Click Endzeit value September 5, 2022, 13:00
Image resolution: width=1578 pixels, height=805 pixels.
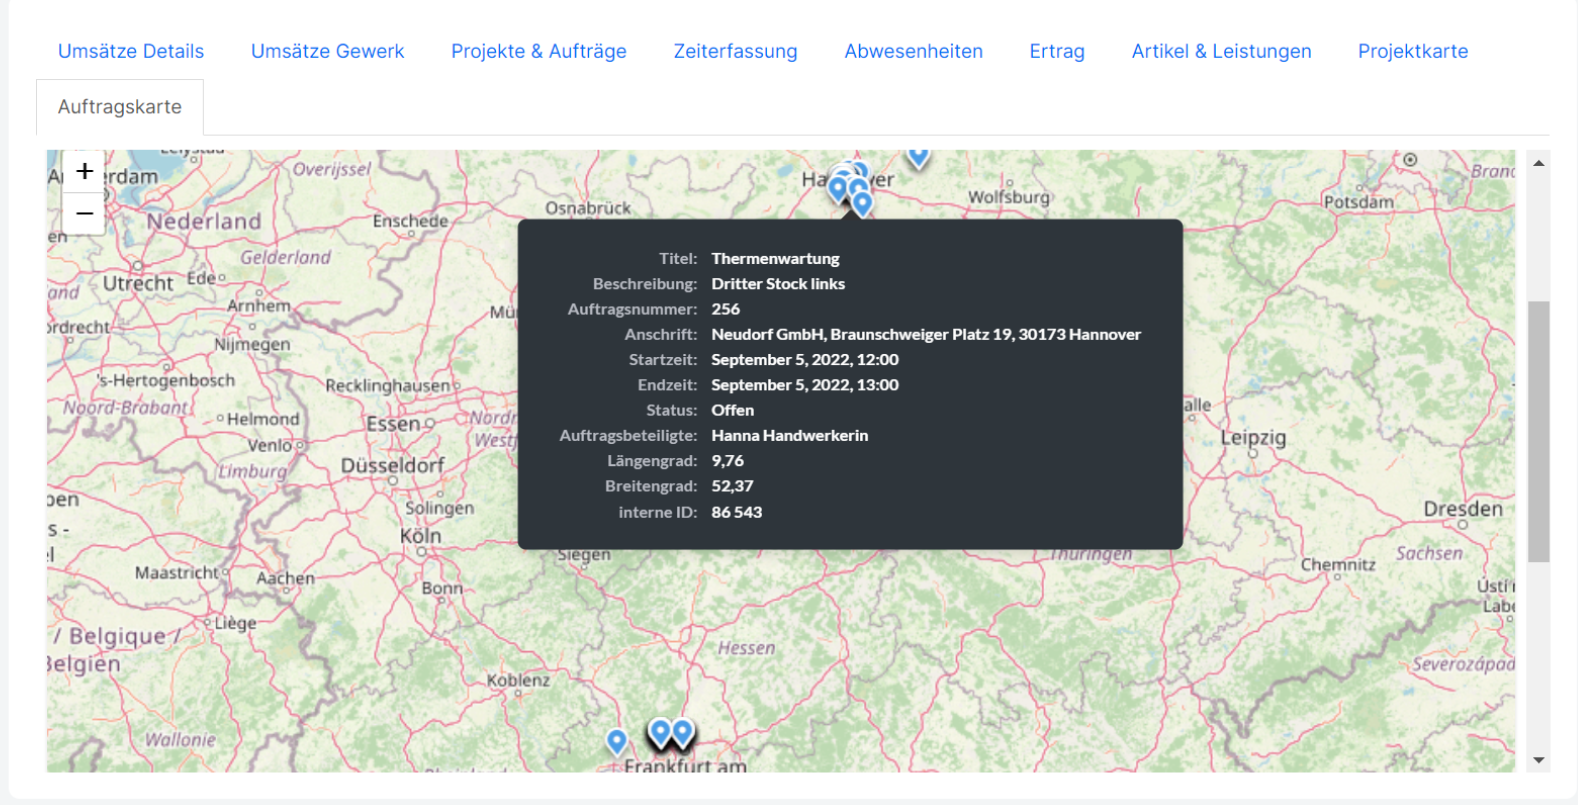pyautogui.click(x=805, y=385)
